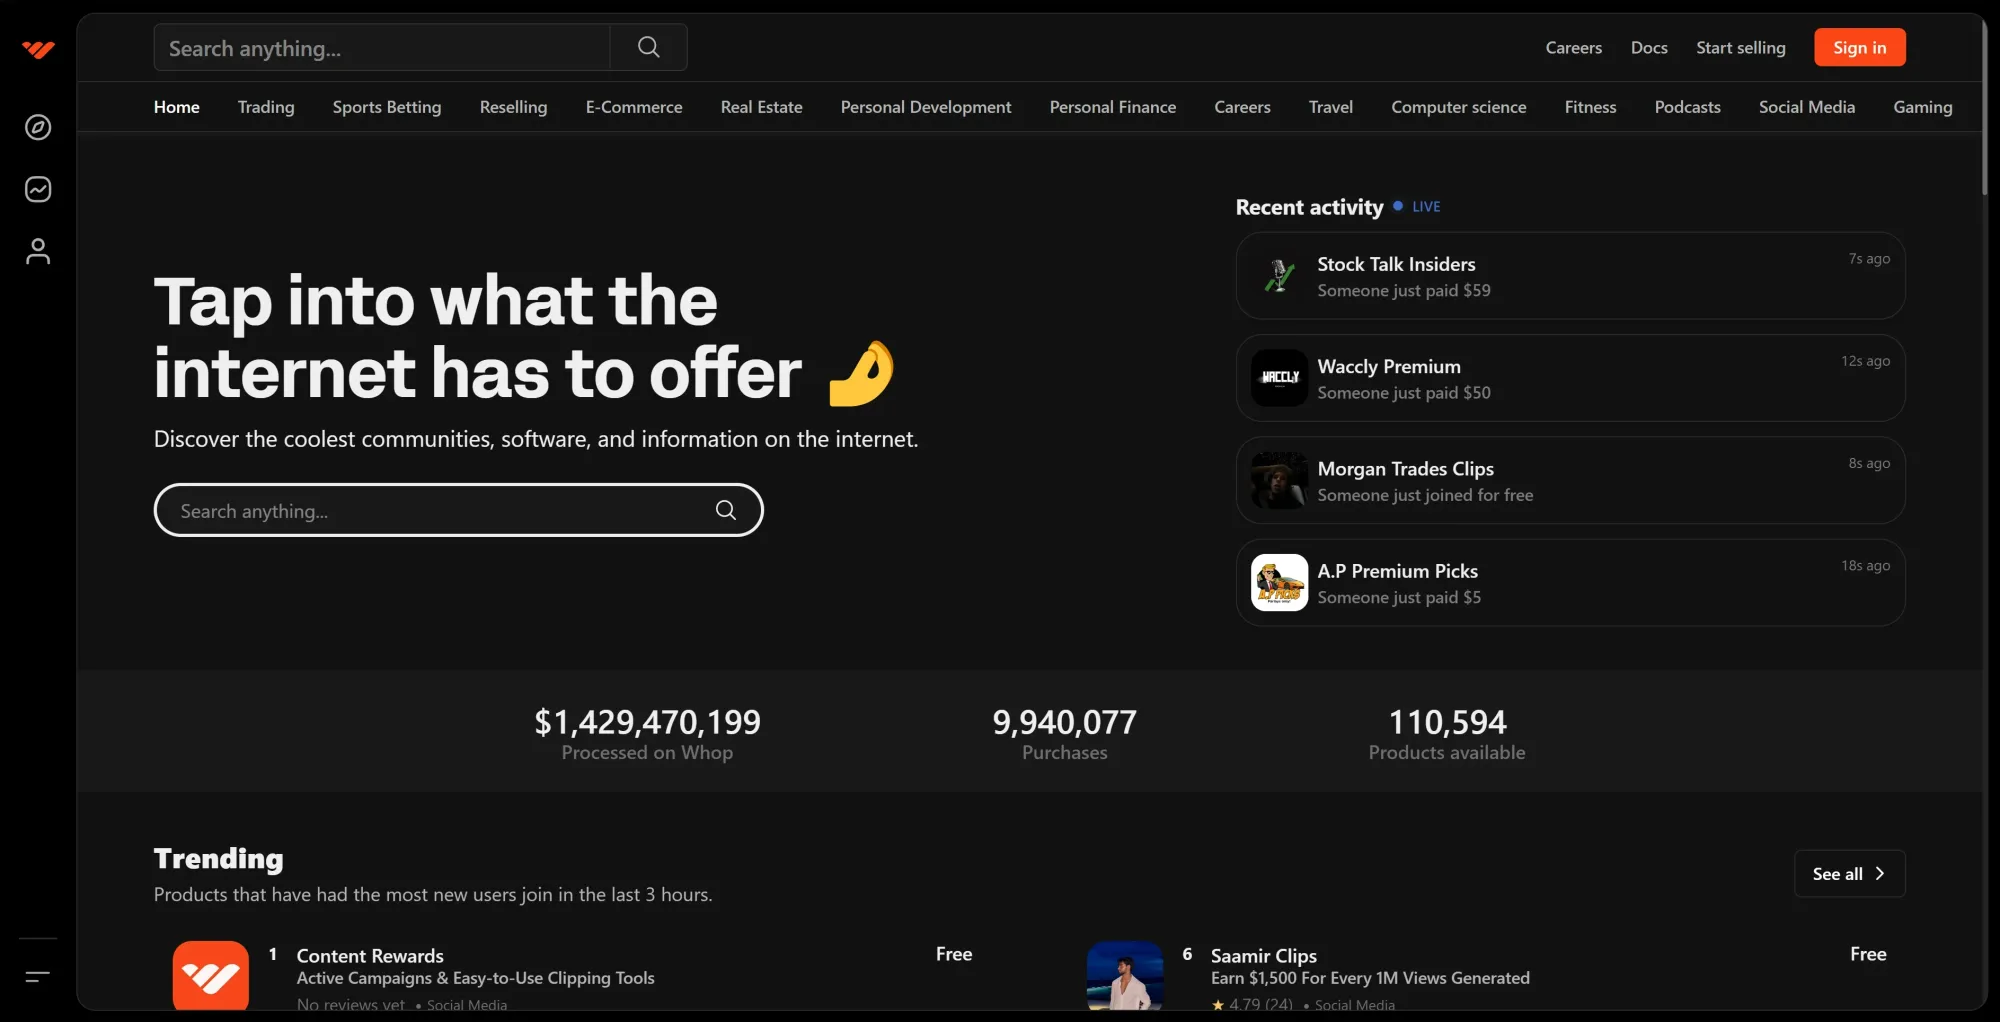2000x1022 pixels.
Task: Click the page scrollbar thumb
Action: (x=1984, y=105)
